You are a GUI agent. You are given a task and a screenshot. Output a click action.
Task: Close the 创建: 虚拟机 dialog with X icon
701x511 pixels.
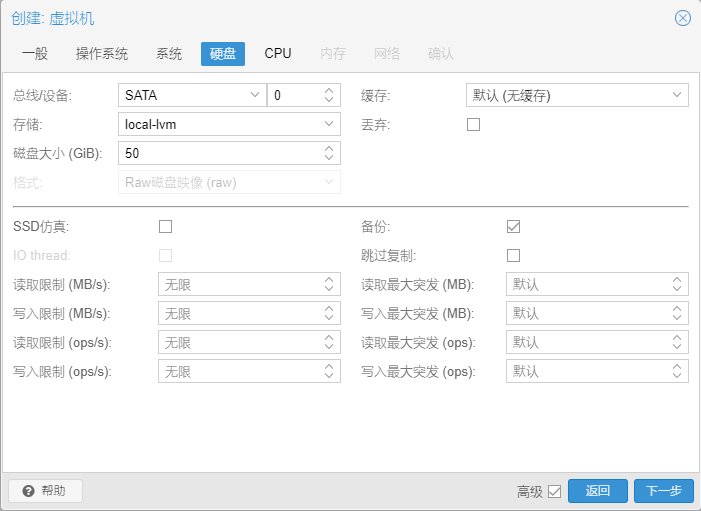point(682,18)
